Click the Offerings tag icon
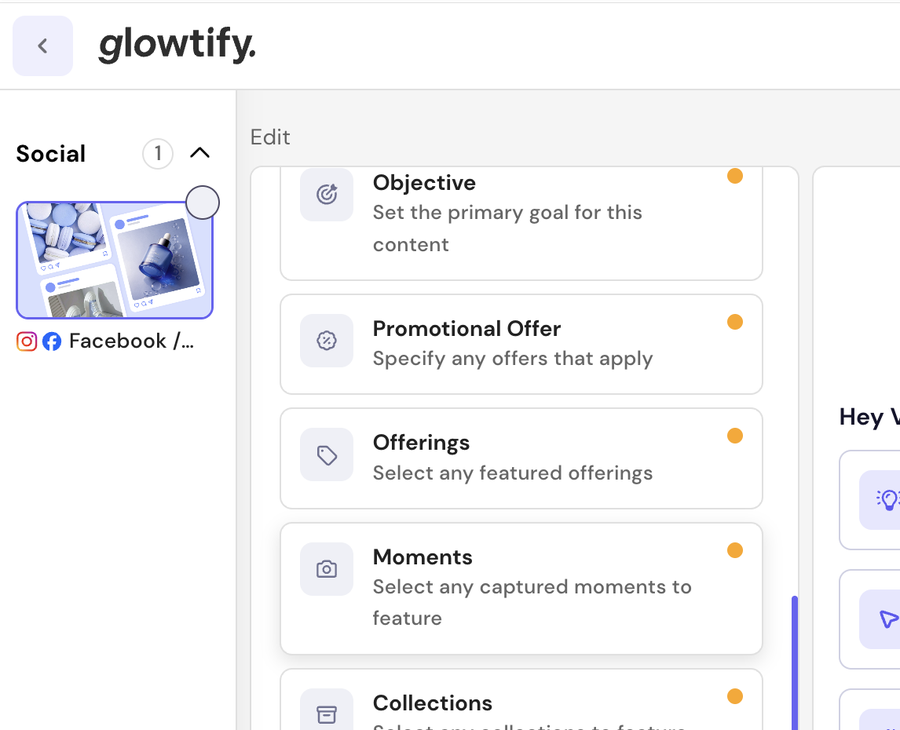 pos(327,455)
